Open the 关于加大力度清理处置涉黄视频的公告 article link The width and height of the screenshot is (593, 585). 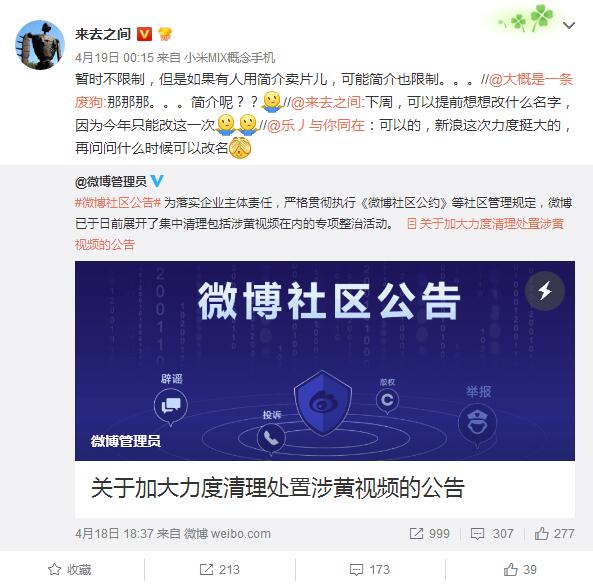tap(485, 224)
